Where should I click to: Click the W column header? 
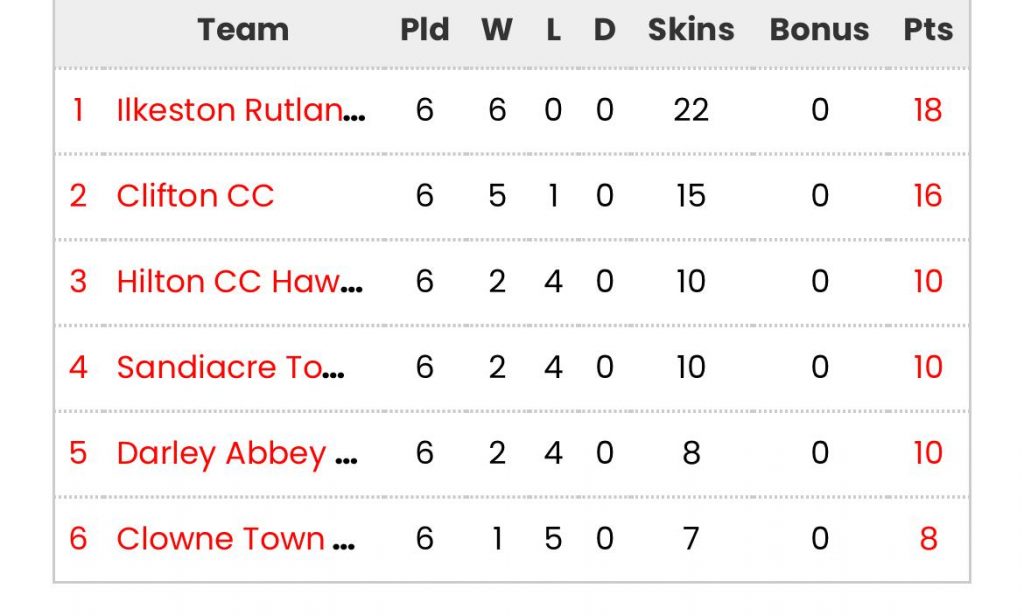point(497,29)
